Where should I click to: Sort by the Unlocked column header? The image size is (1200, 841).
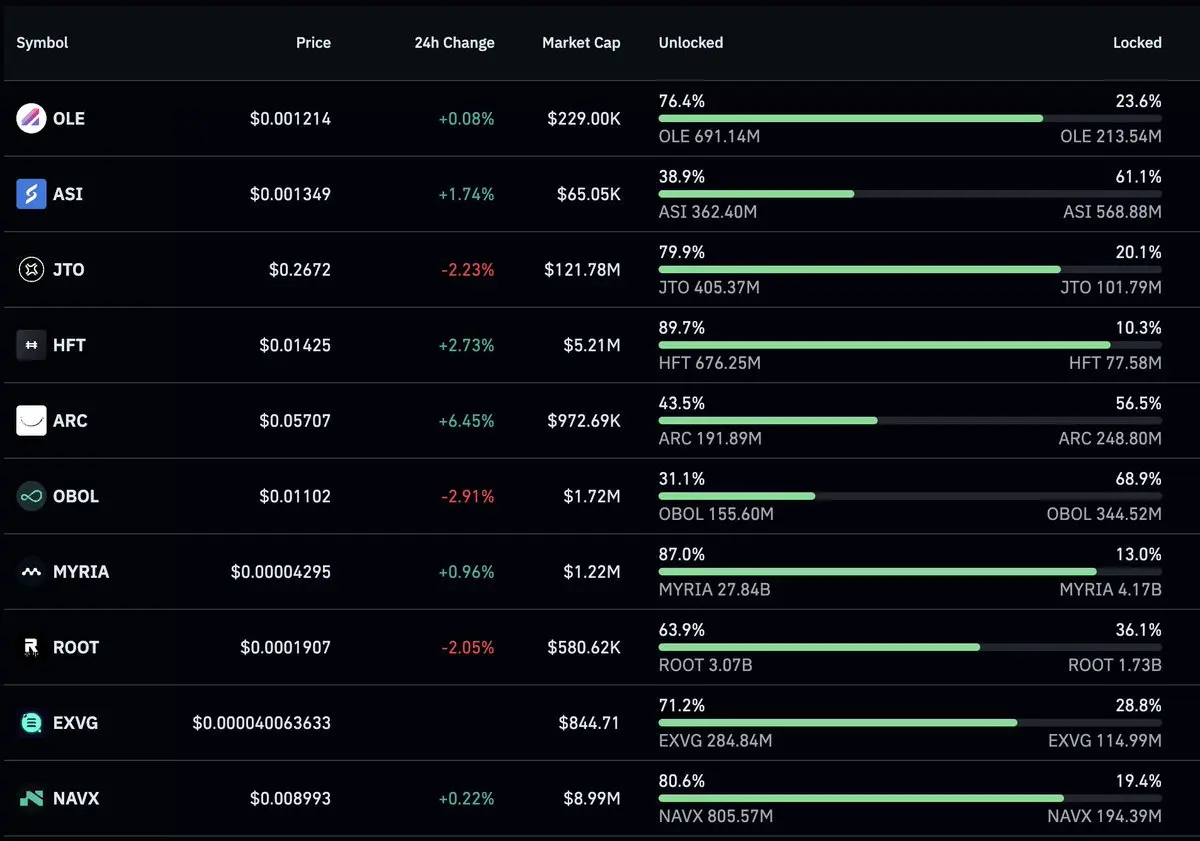click(x=691, y=43)
